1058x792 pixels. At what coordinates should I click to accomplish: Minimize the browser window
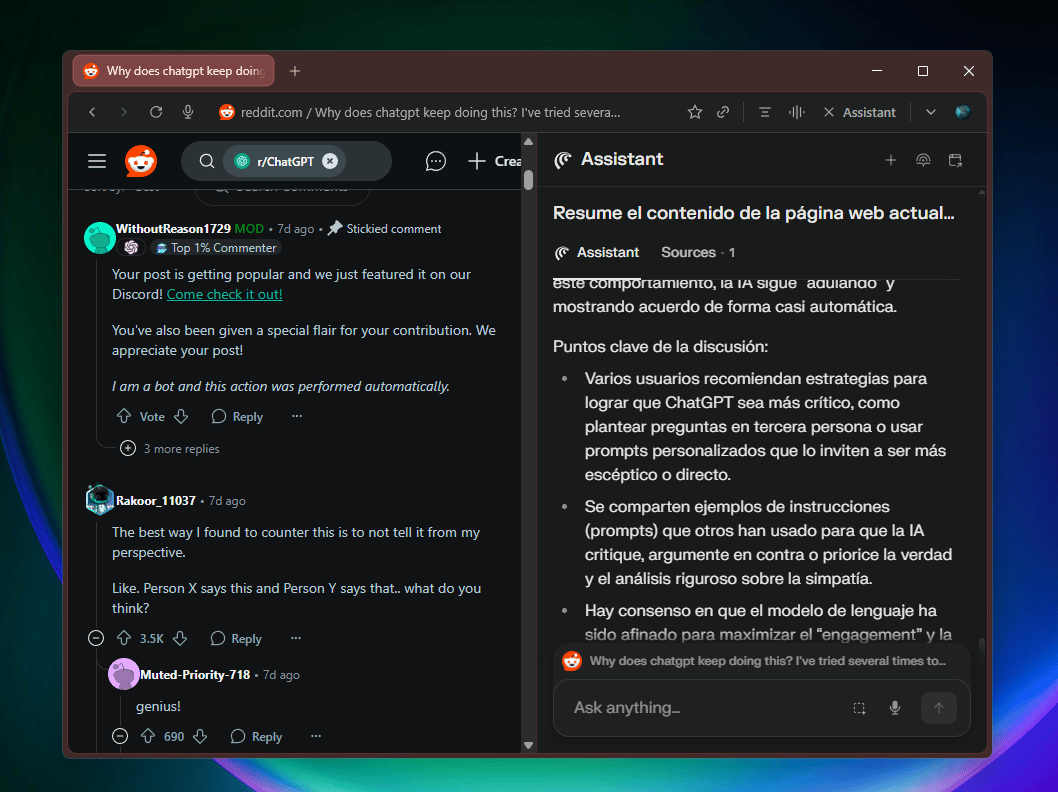[877, 71]
